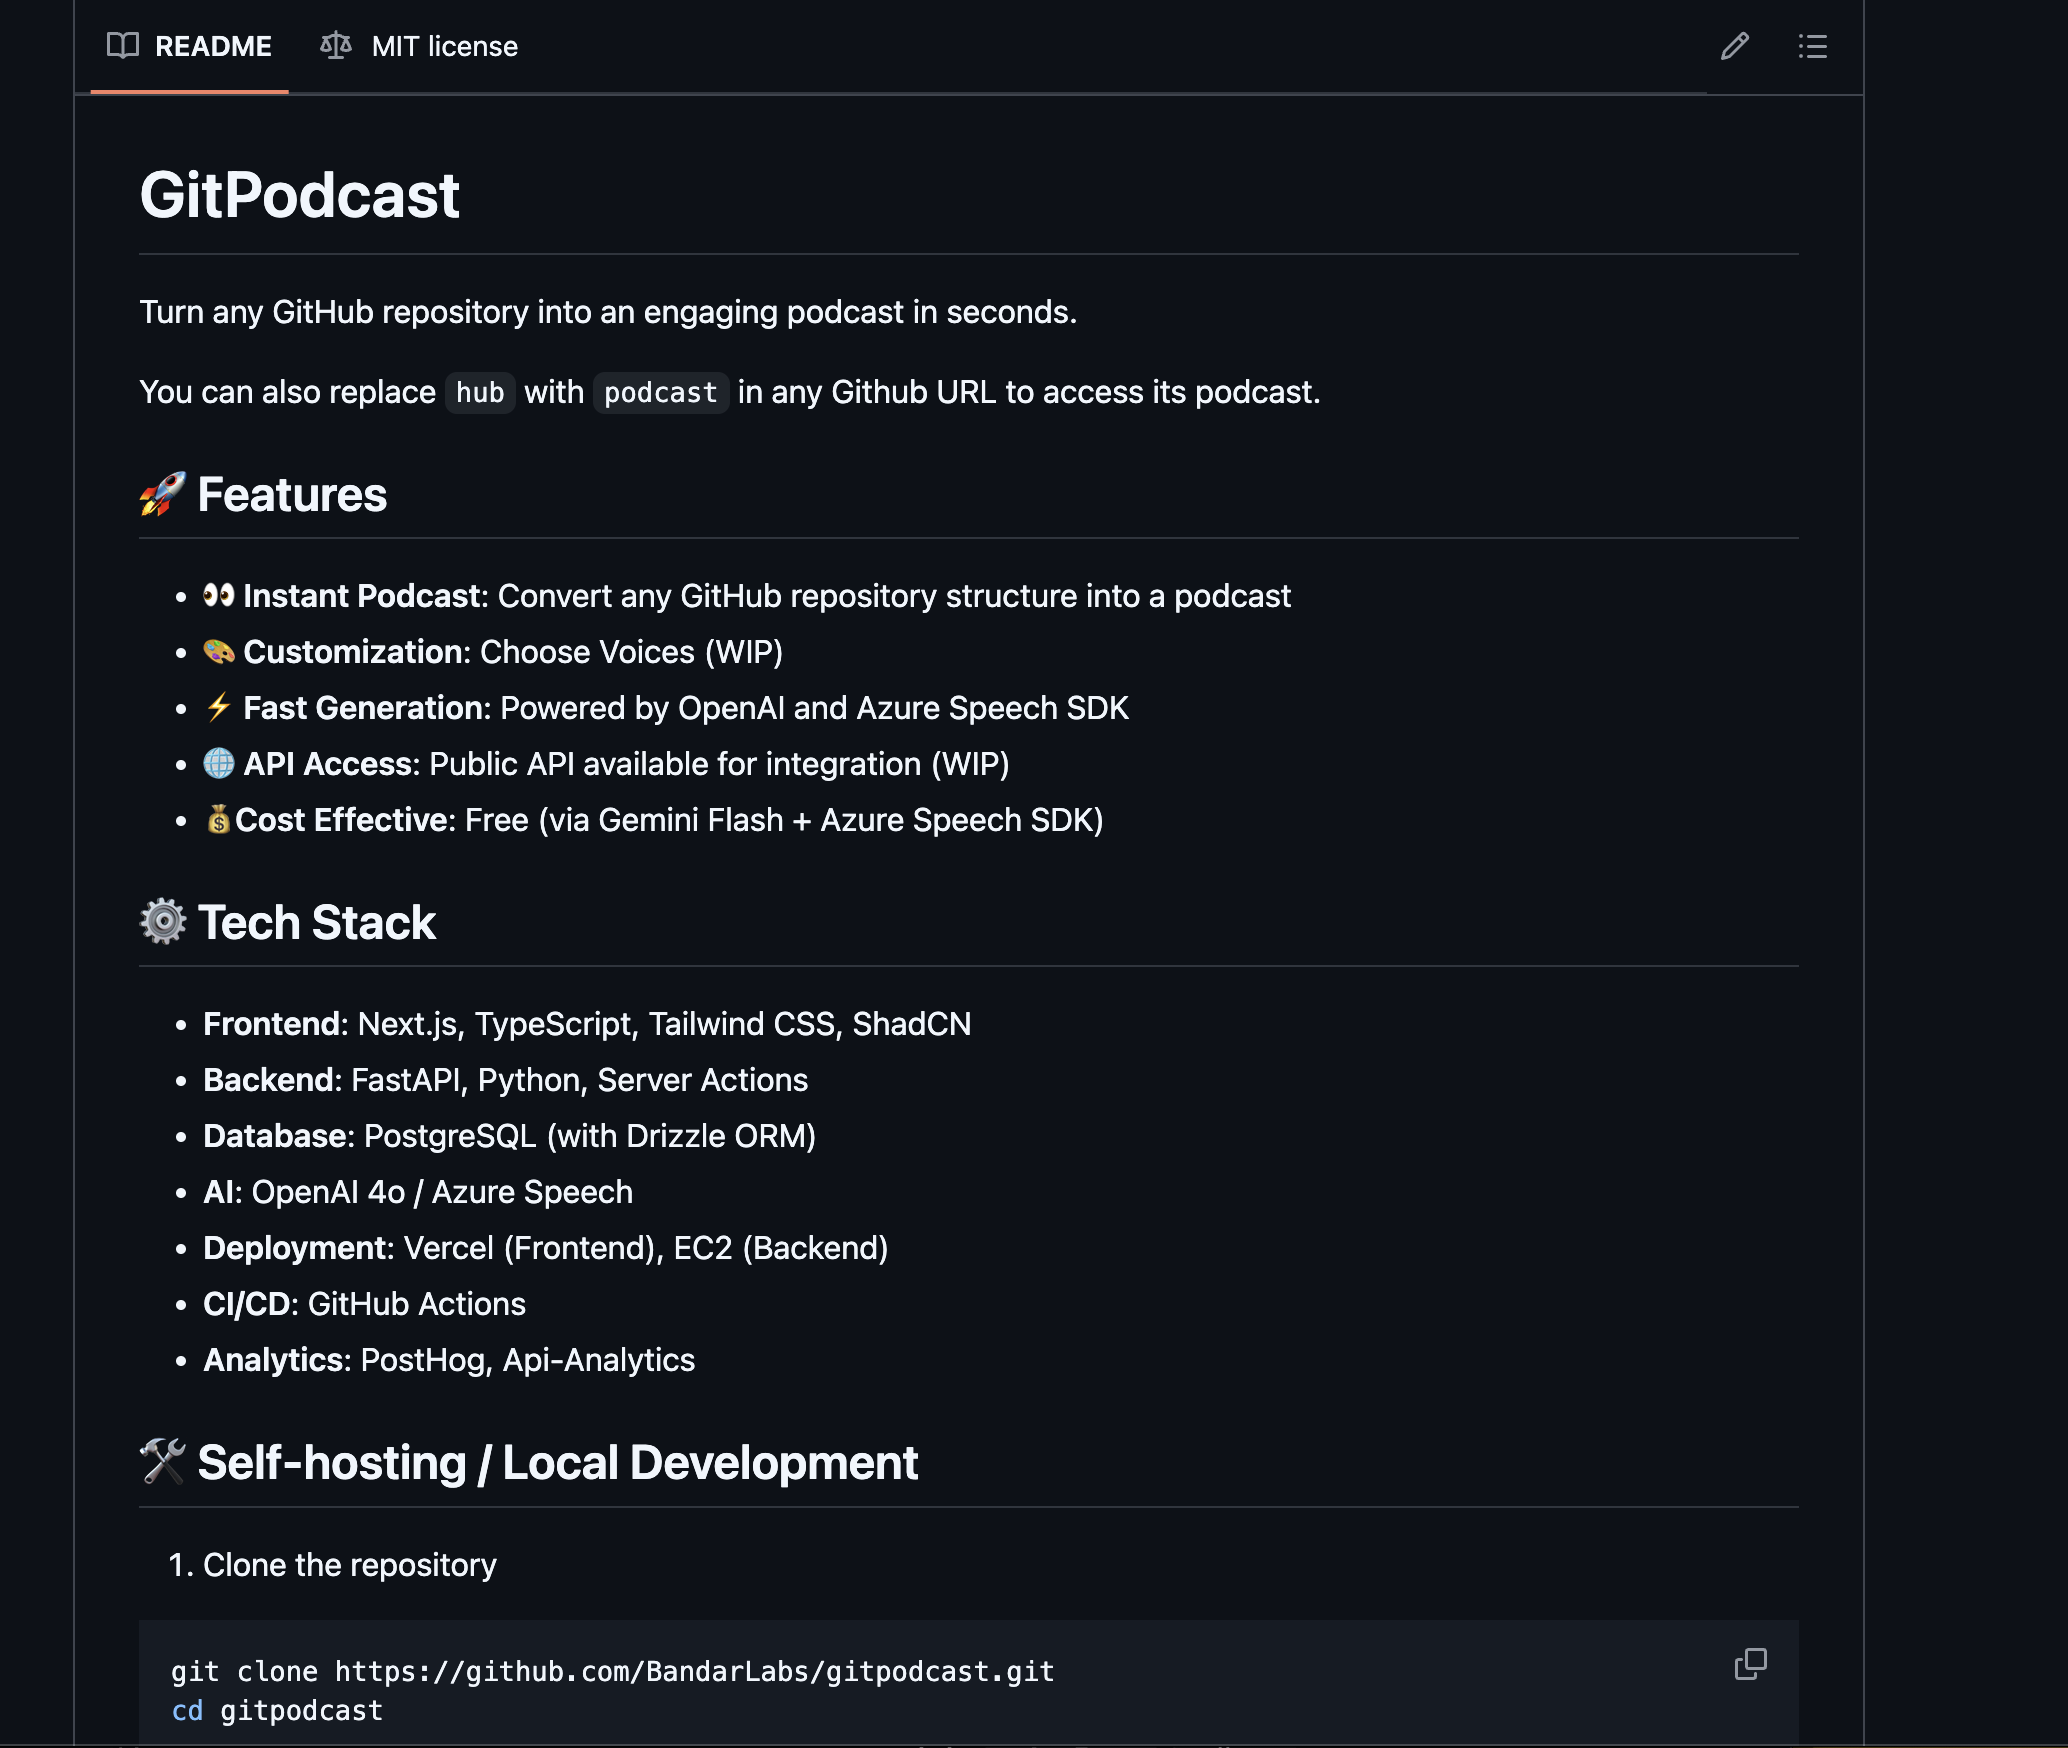Screen dimensions: 2068x1748
Task: Click 'Choose Voices (WIP)' text
Action: pos(632,652)
